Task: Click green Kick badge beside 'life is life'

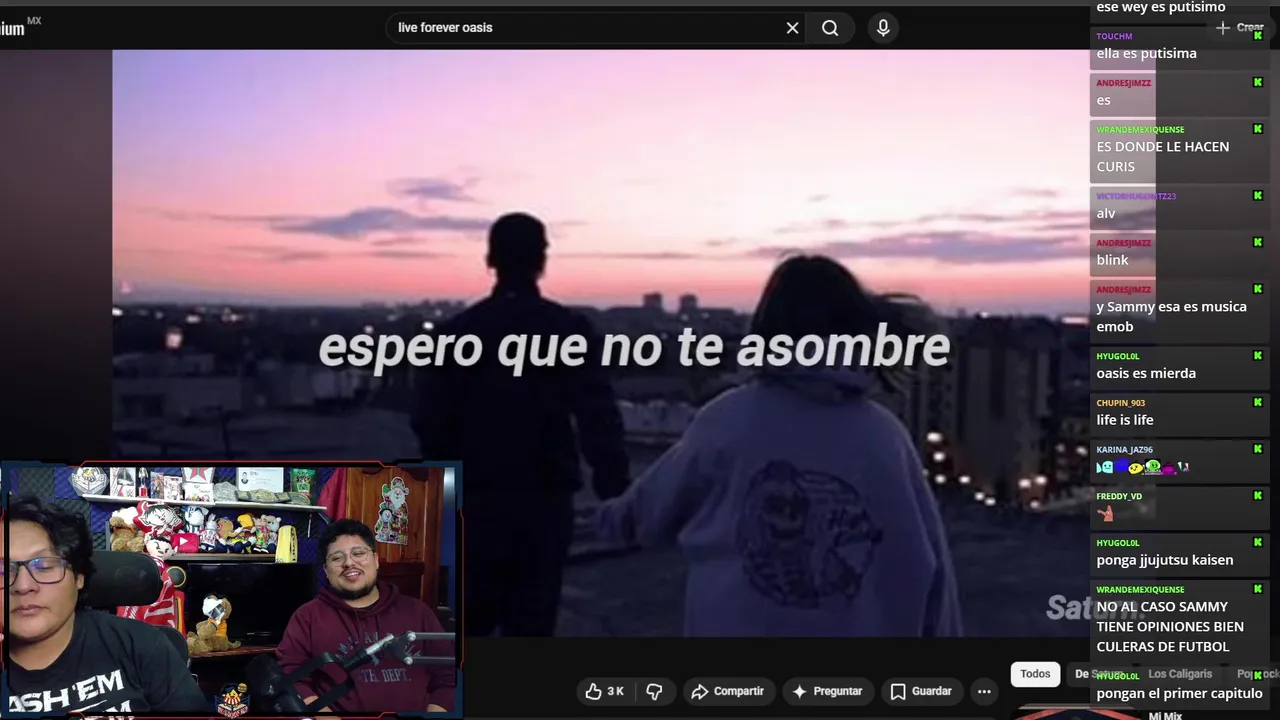Action: (x=1258, y=403)
